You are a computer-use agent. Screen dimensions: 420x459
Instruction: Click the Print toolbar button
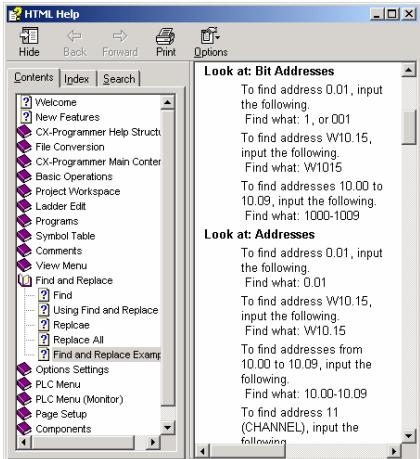[166, 42]
